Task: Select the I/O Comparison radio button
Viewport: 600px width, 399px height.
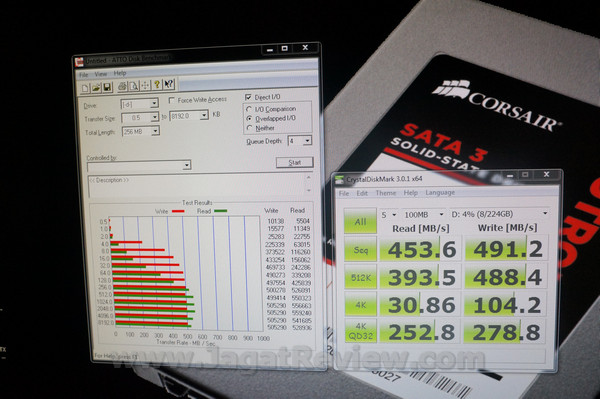Action: (249, 109)
